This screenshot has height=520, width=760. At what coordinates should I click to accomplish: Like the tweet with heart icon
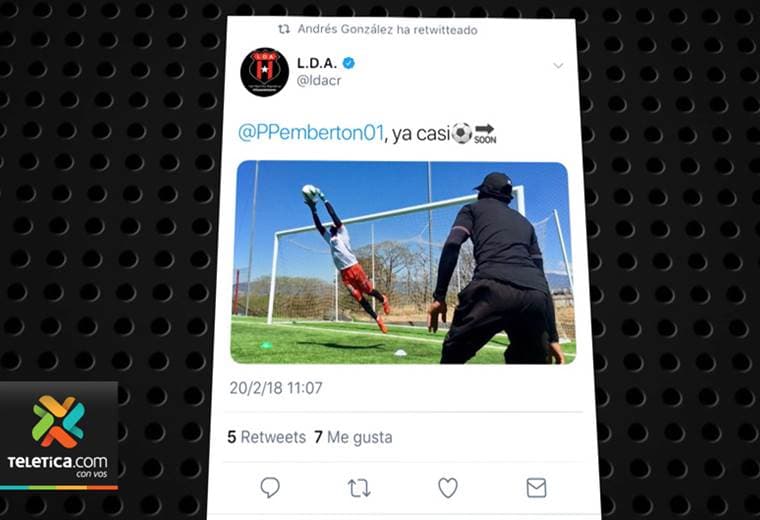[448, 488]
